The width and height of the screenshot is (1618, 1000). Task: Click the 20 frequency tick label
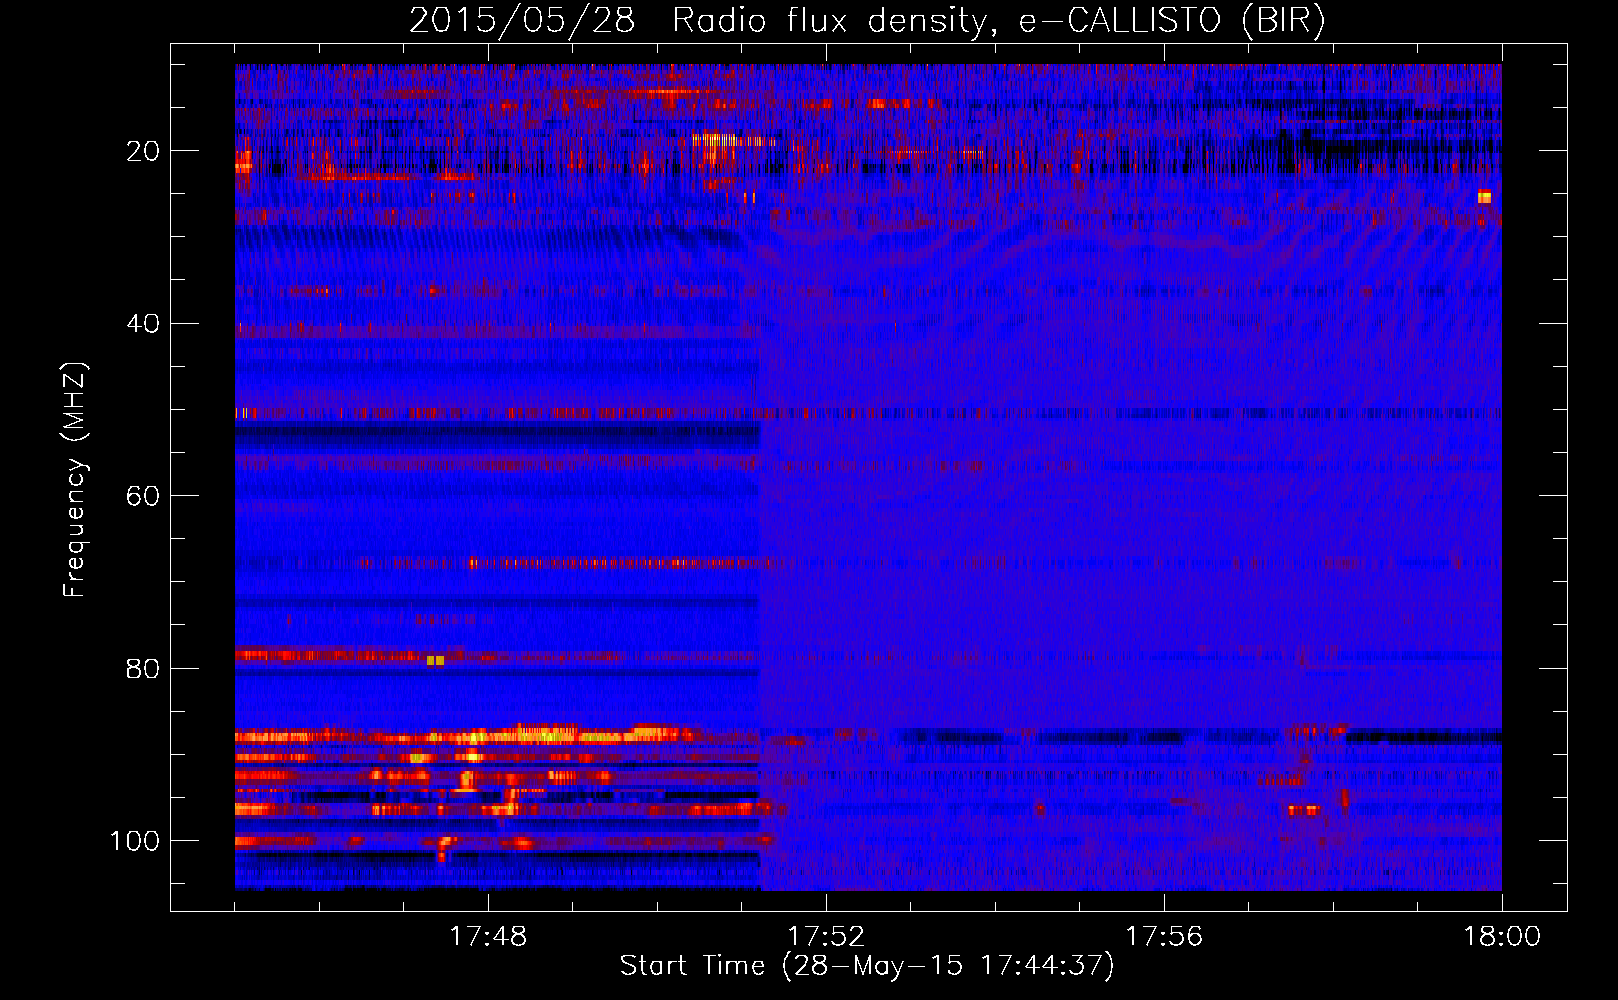(143, 151)
